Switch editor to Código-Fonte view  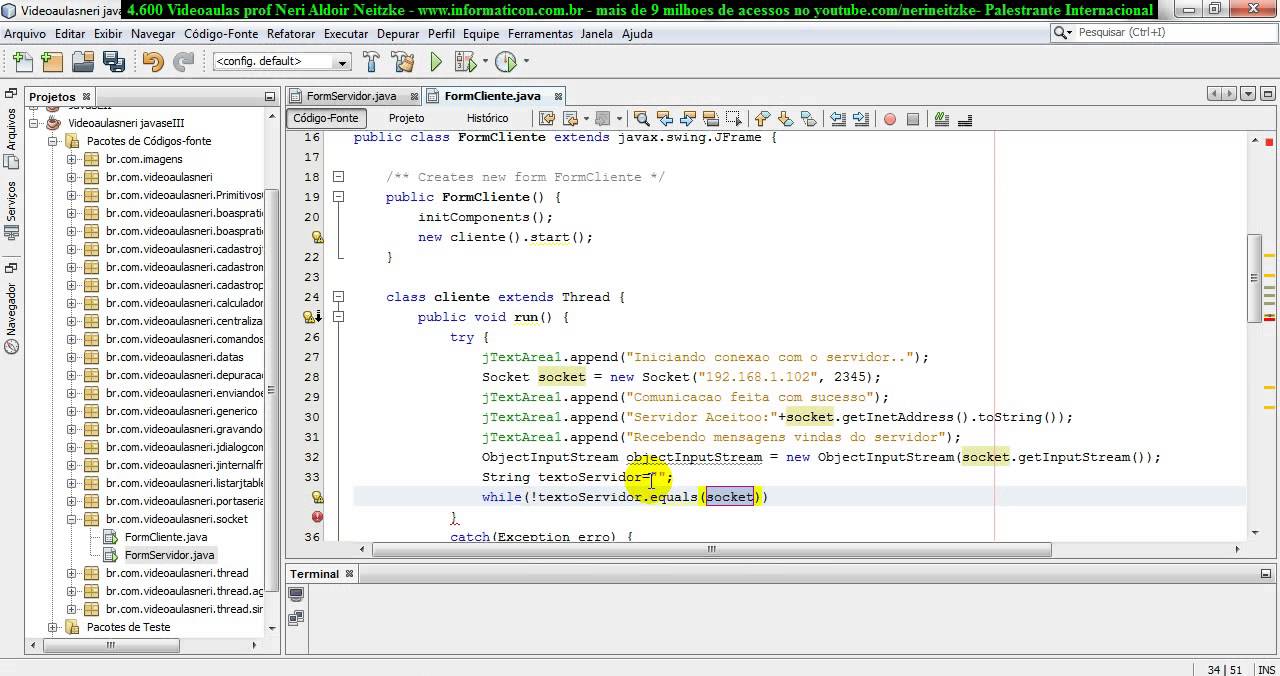tap(325, 118)
